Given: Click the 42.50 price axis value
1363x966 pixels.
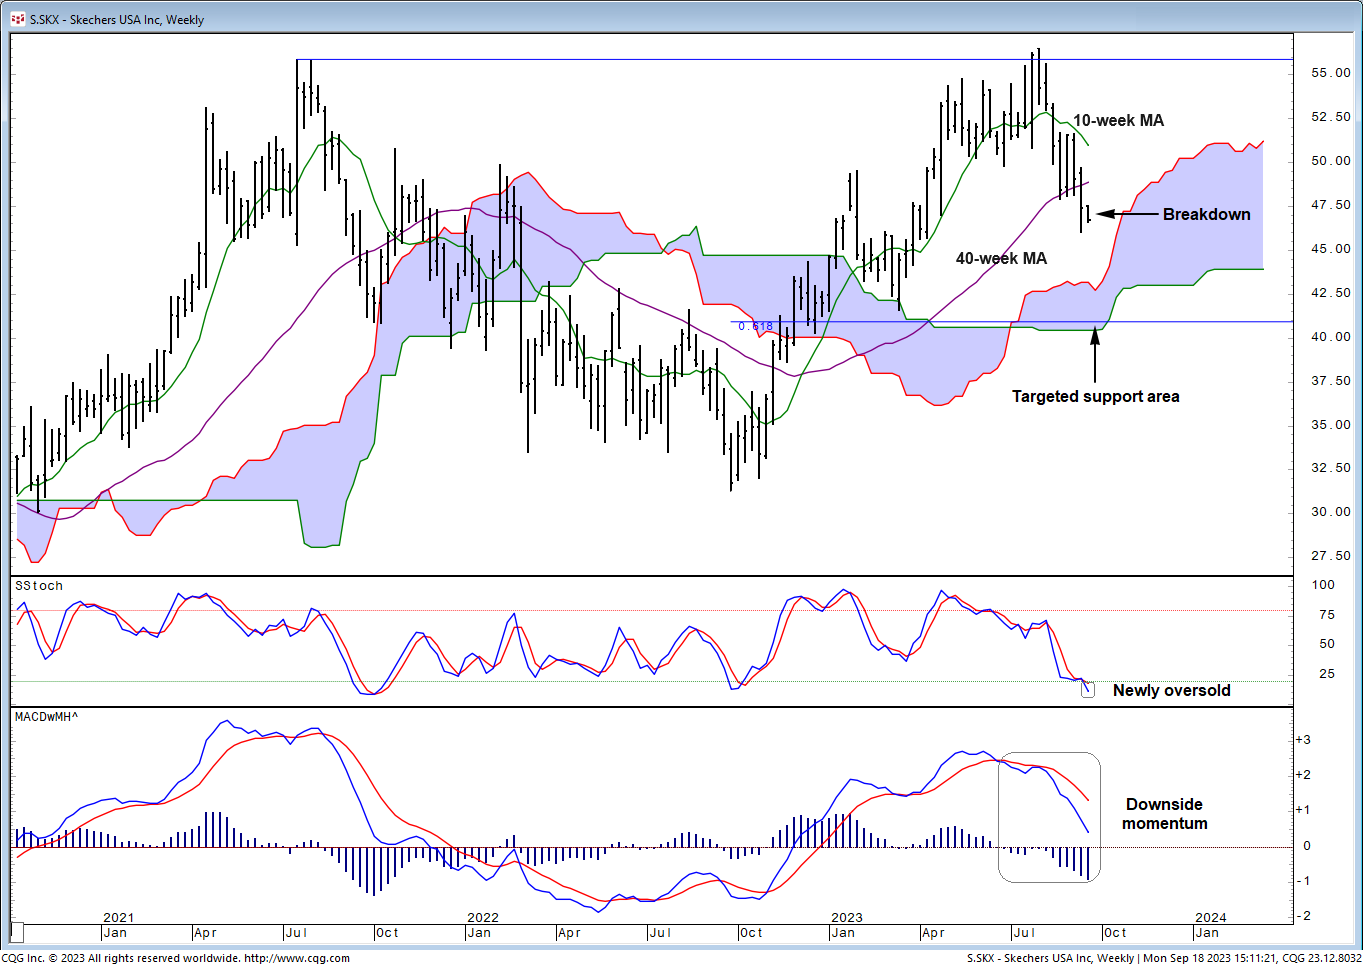Looking at the screenshot, I should click(x=1330, y=293).
